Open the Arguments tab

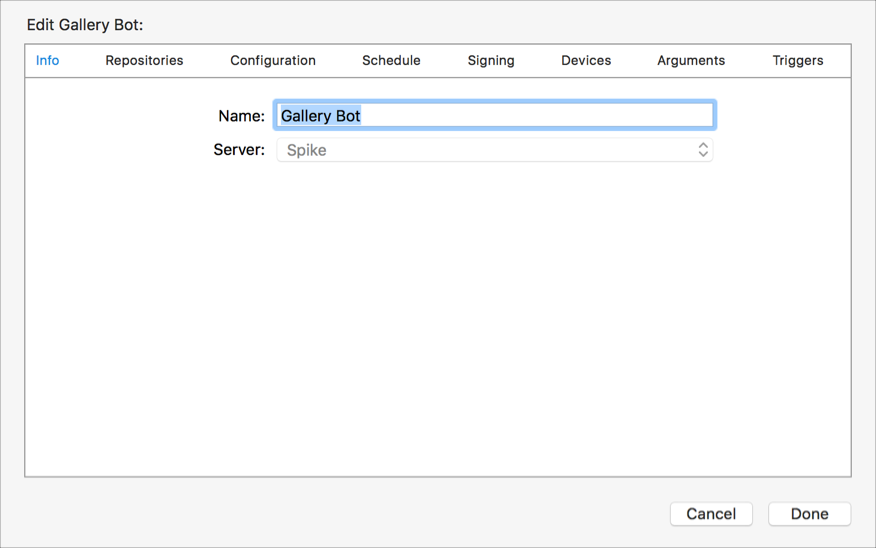691,60
